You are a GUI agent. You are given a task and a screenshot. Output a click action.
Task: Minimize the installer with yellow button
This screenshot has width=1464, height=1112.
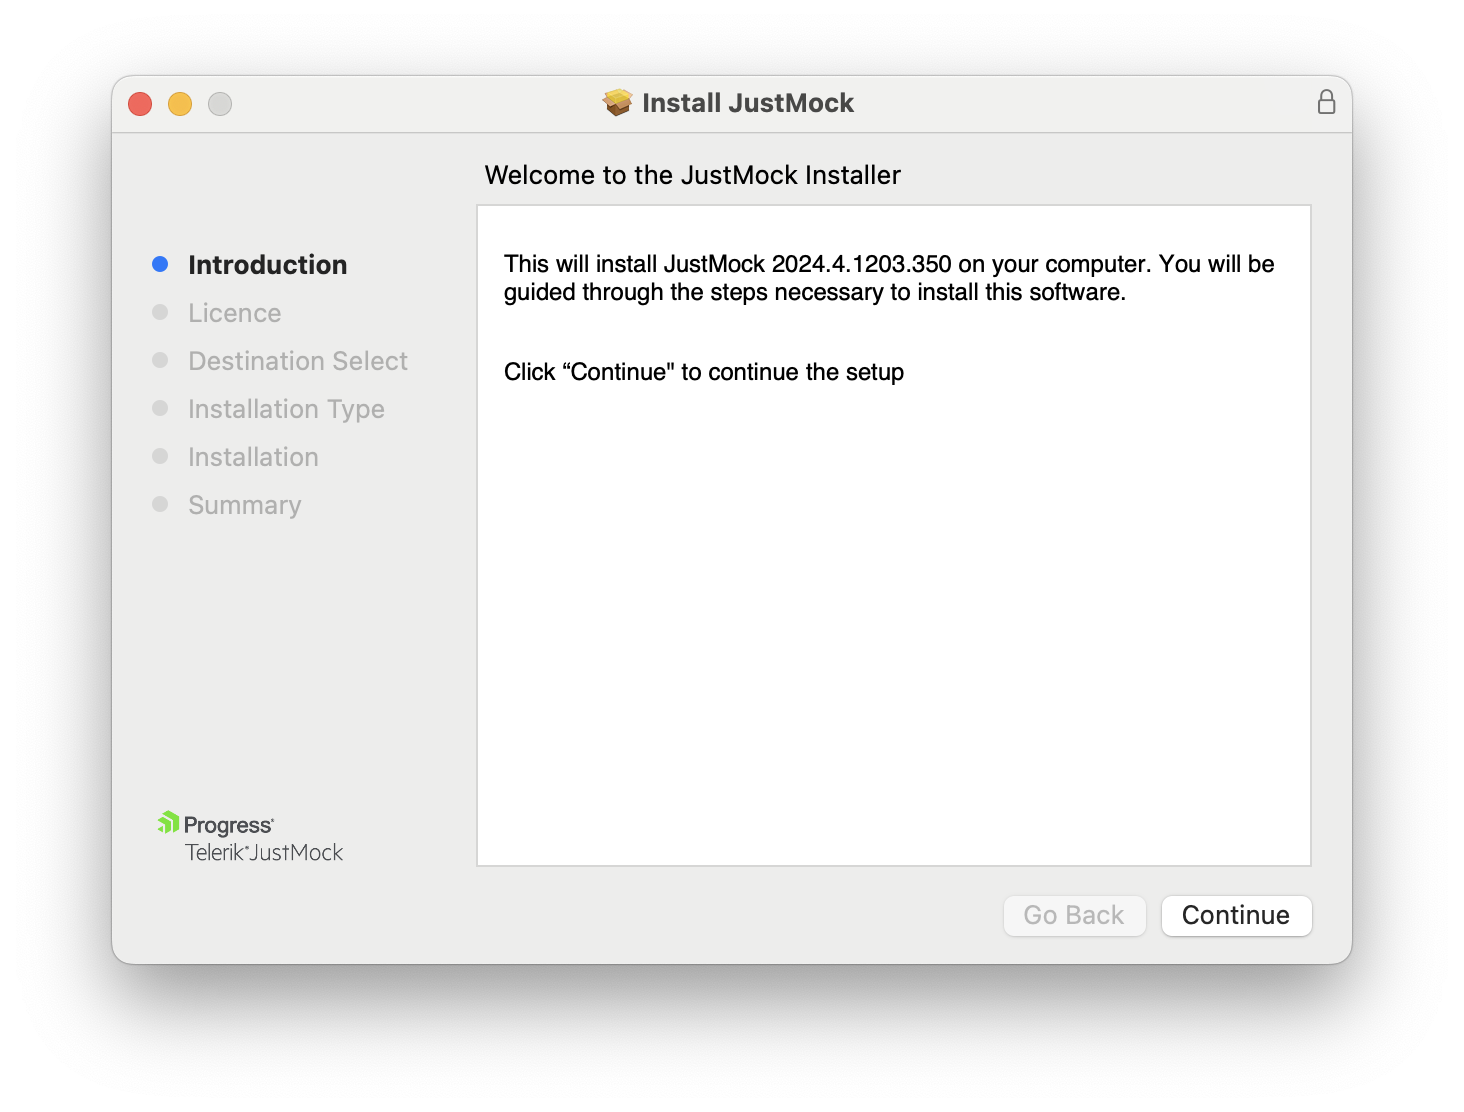[180, 104]
